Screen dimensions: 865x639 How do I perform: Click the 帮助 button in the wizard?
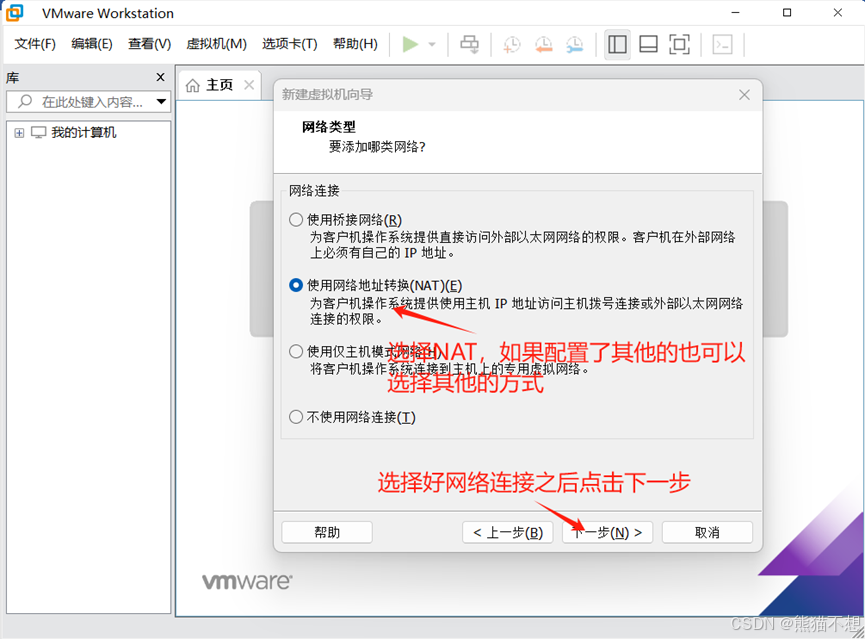coord(326,532)
